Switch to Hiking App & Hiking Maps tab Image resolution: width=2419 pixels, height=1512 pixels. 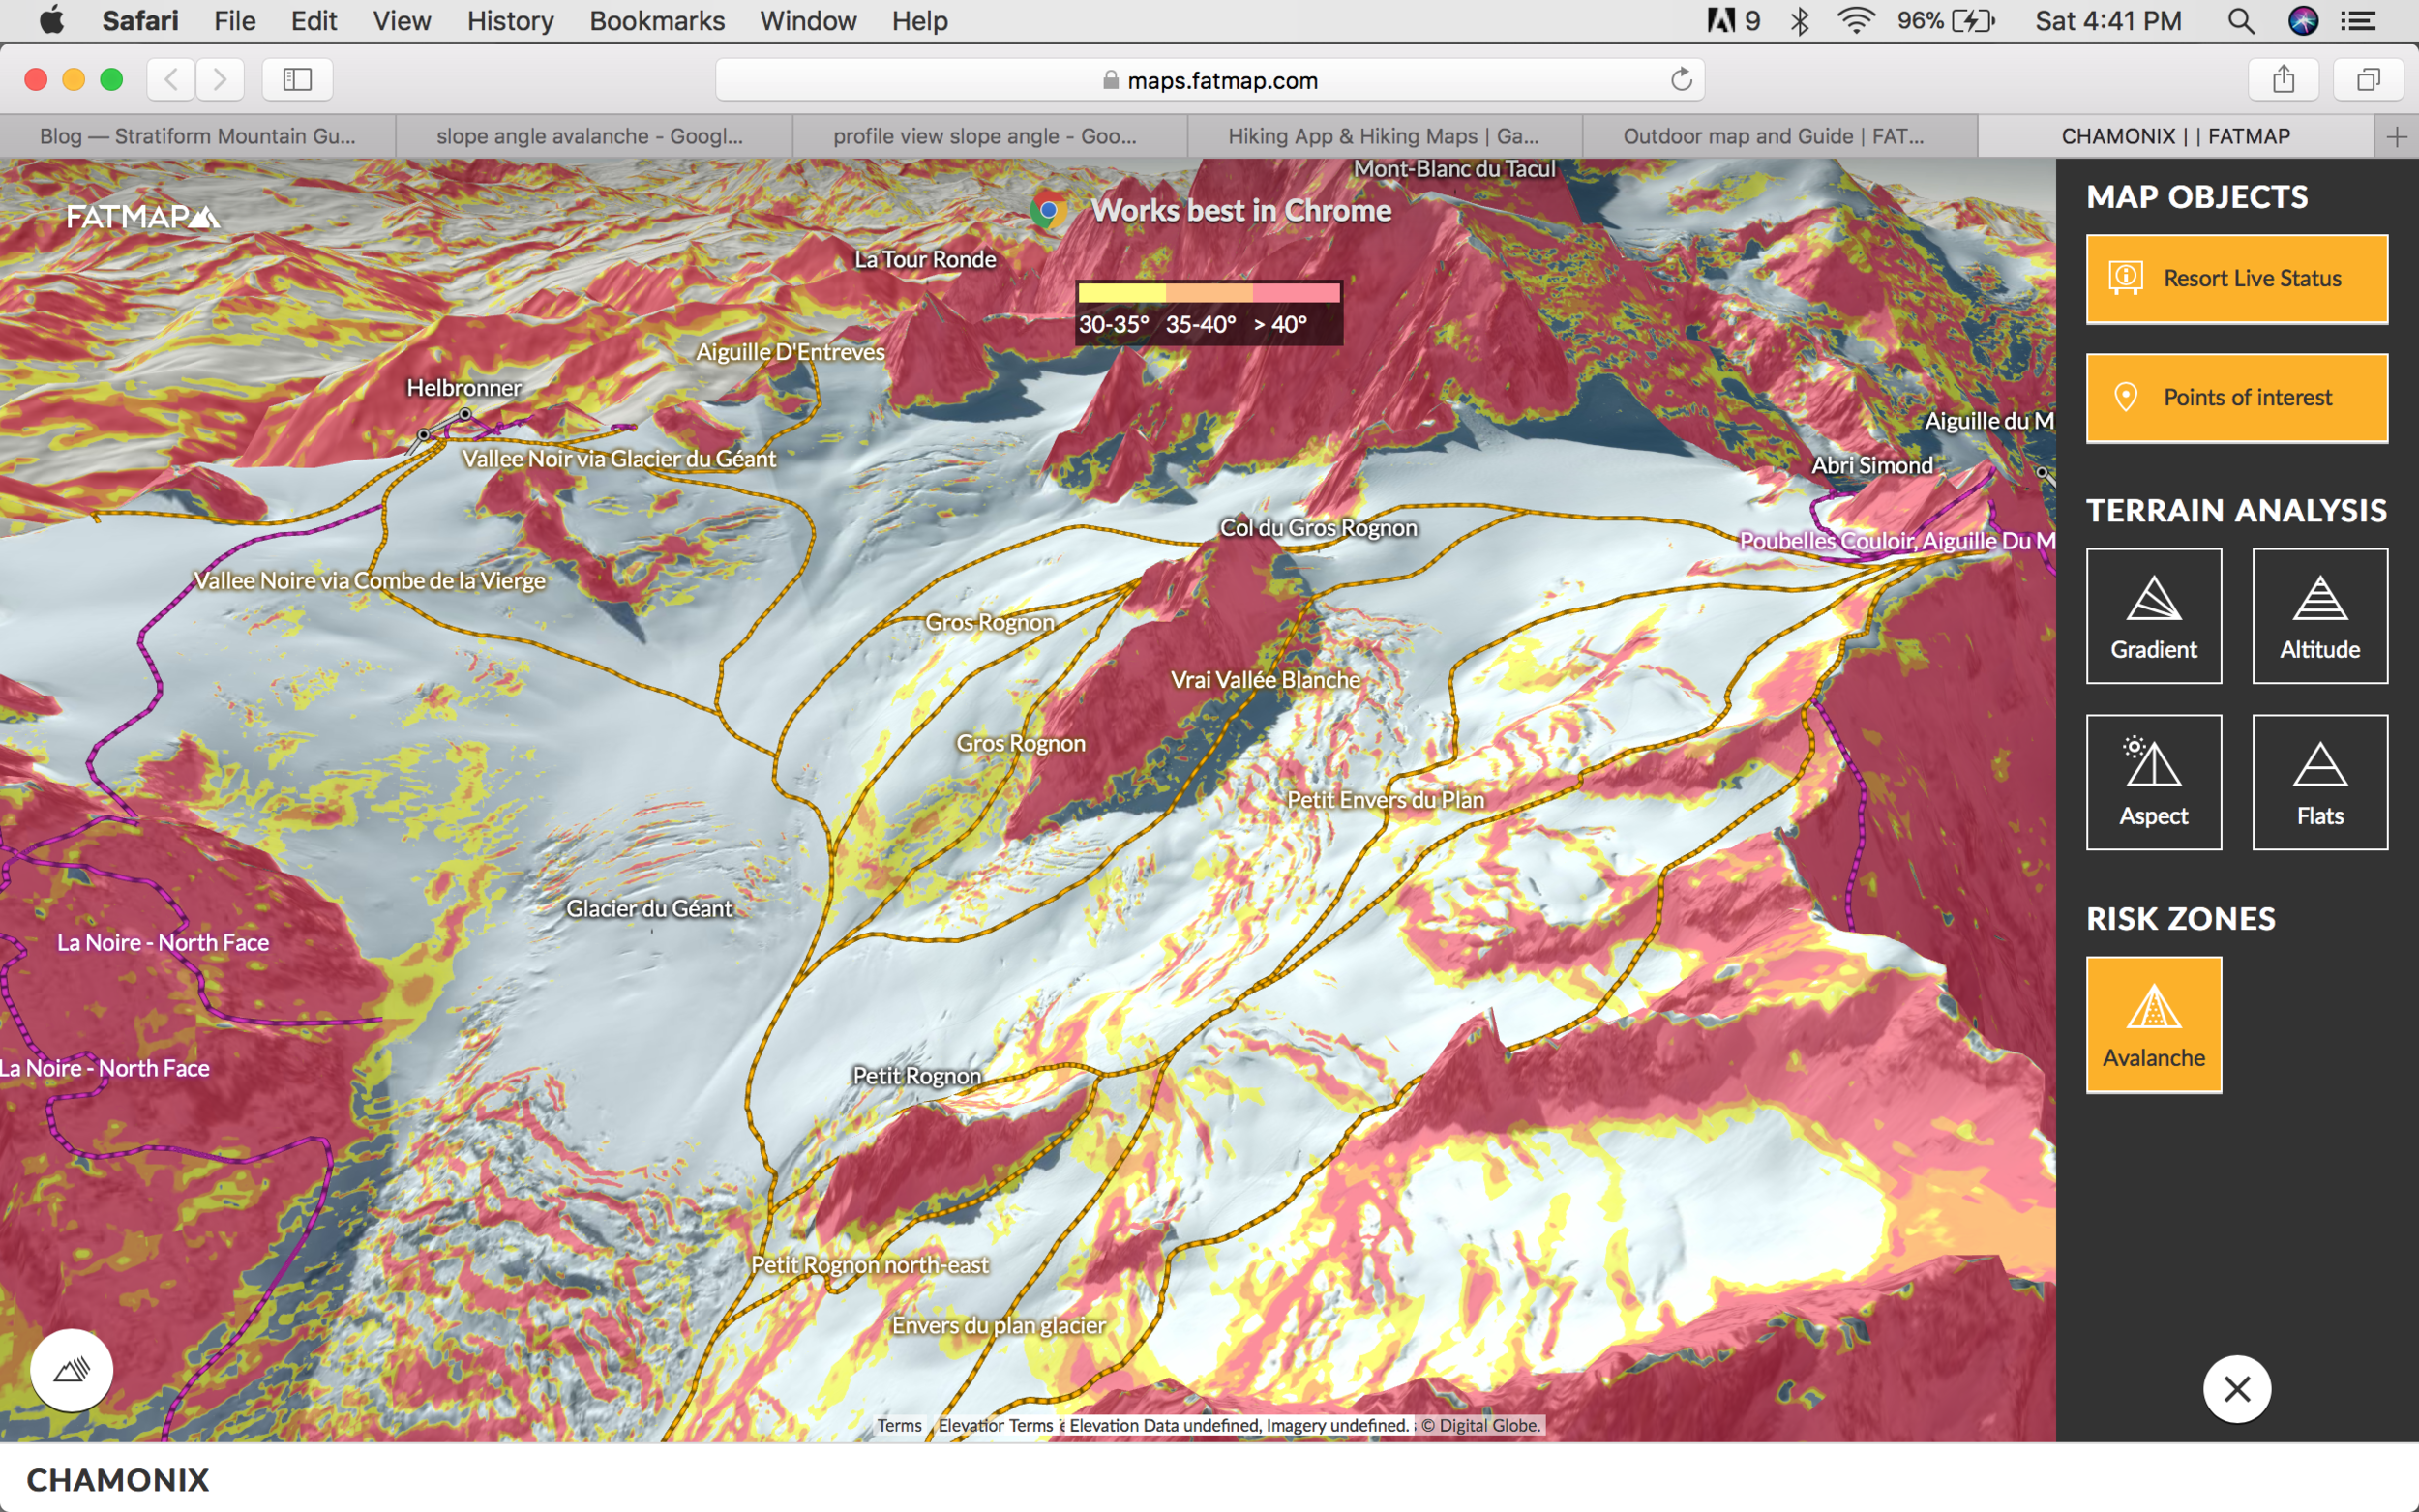click(x=1384, y=136)
